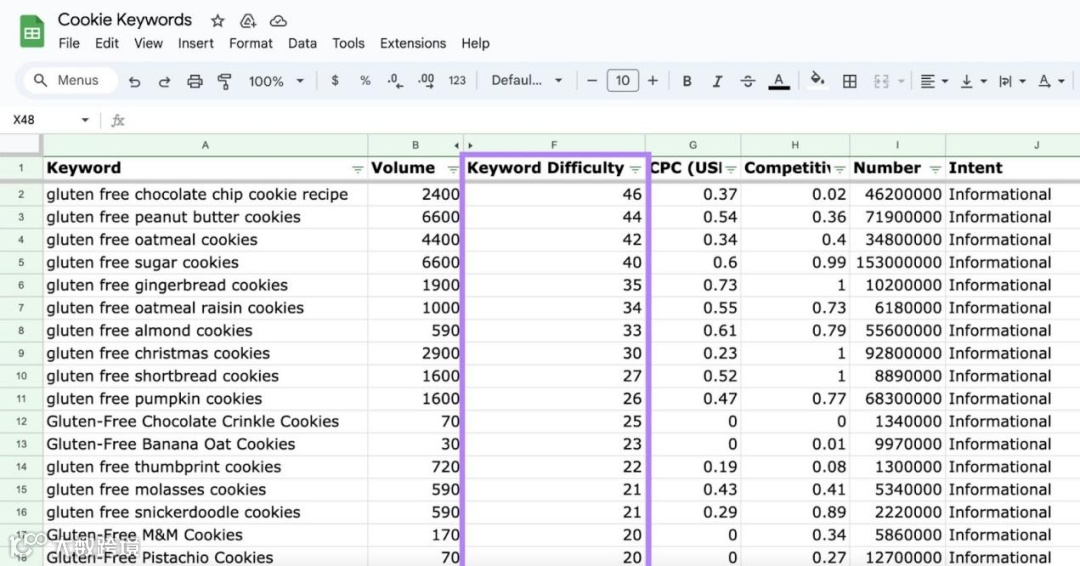
Task: Select the Paint format tool
Action: click(225, 81)
